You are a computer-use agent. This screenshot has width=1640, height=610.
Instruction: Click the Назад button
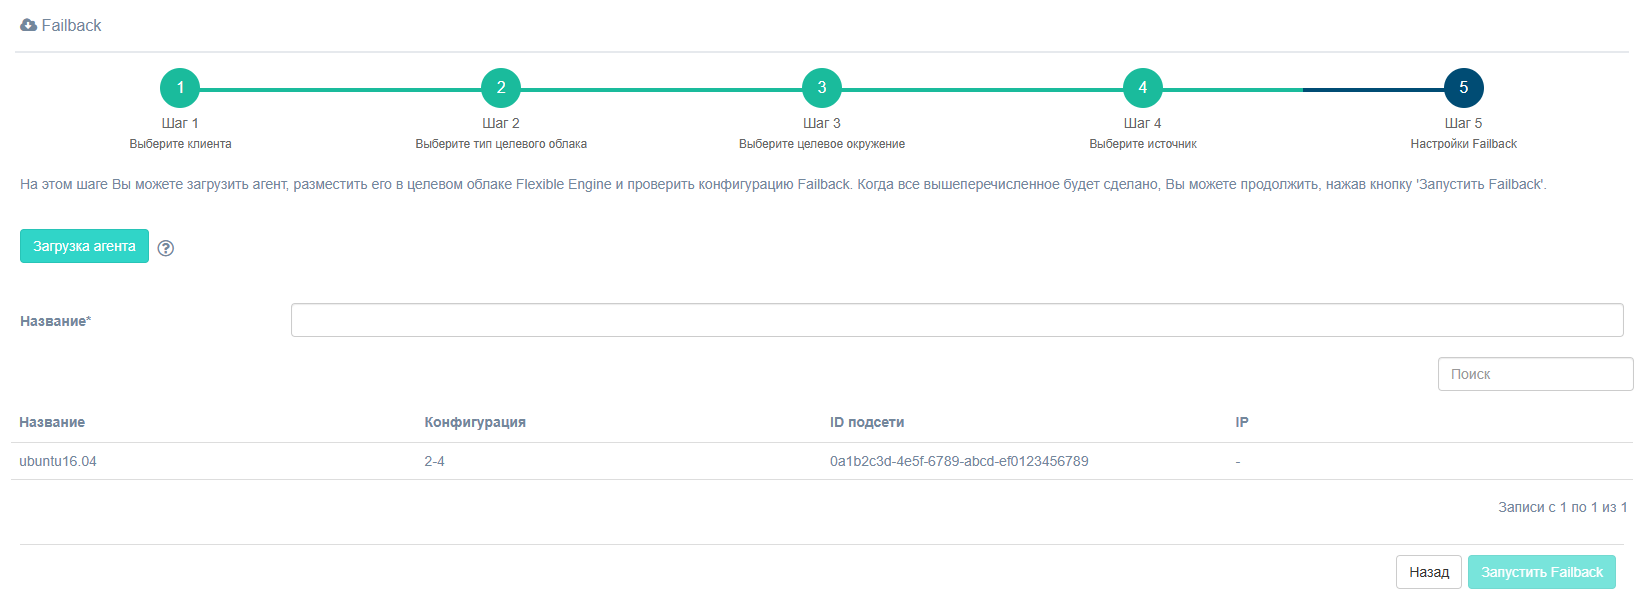[x=1429, y=572]
